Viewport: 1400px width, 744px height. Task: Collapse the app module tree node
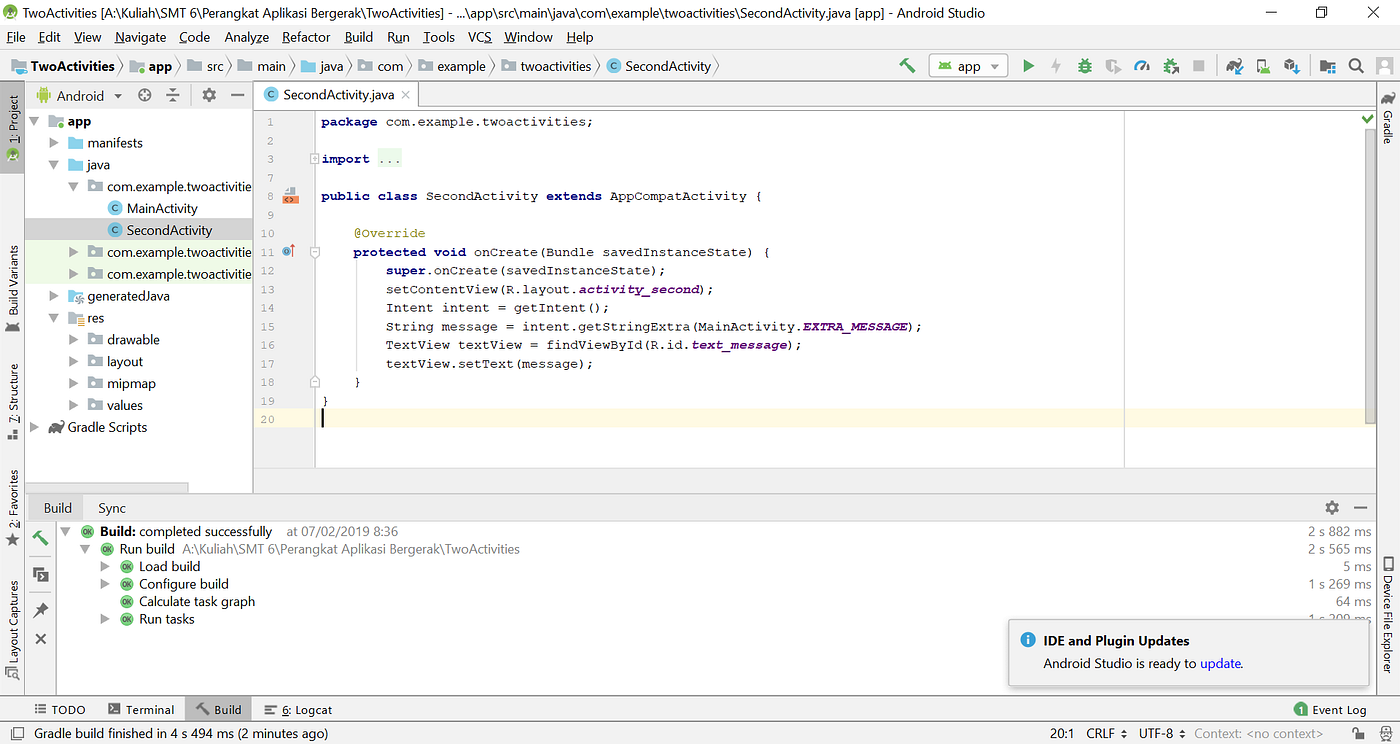pos(34,121)
